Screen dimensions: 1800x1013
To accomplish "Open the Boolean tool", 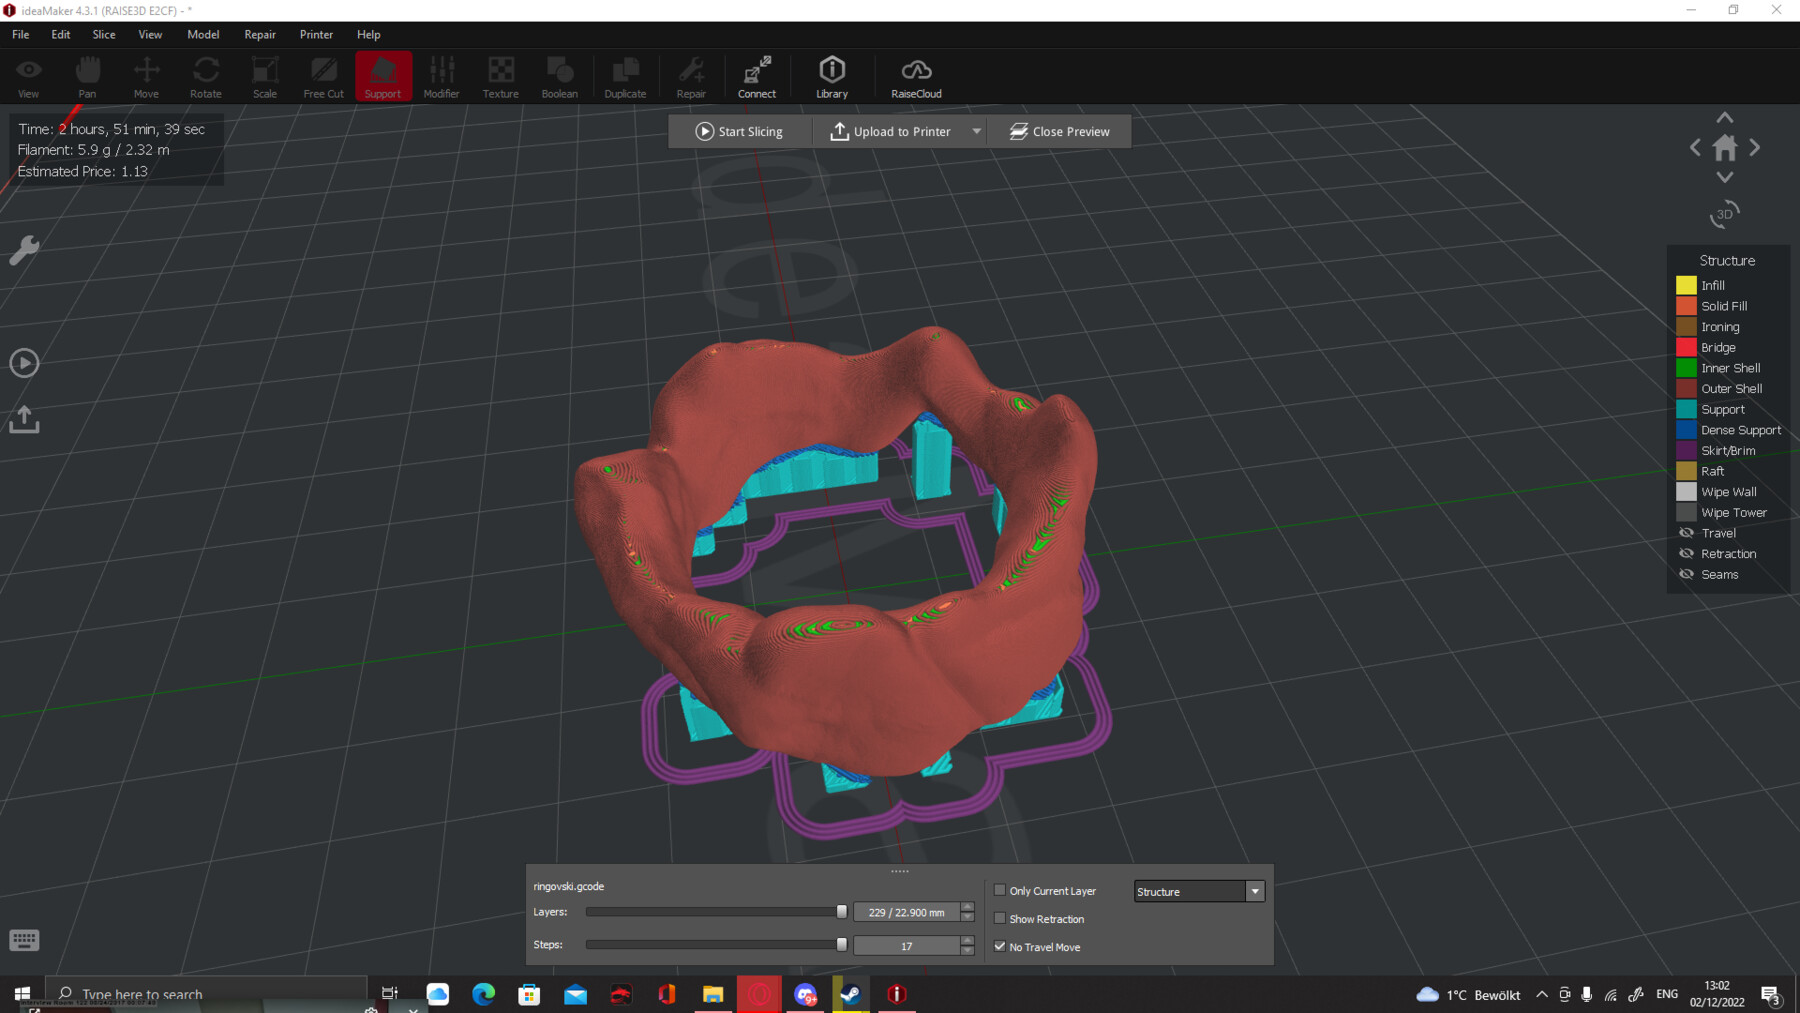I will 559,75.
